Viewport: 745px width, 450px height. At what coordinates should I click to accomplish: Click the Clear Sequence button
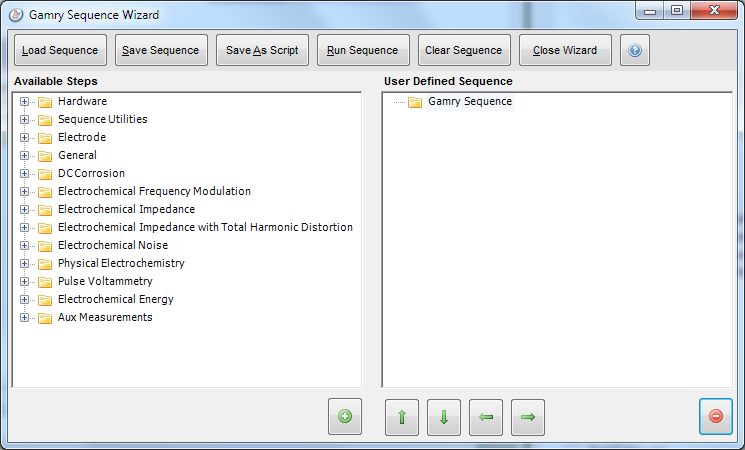(x=464, y=50)
